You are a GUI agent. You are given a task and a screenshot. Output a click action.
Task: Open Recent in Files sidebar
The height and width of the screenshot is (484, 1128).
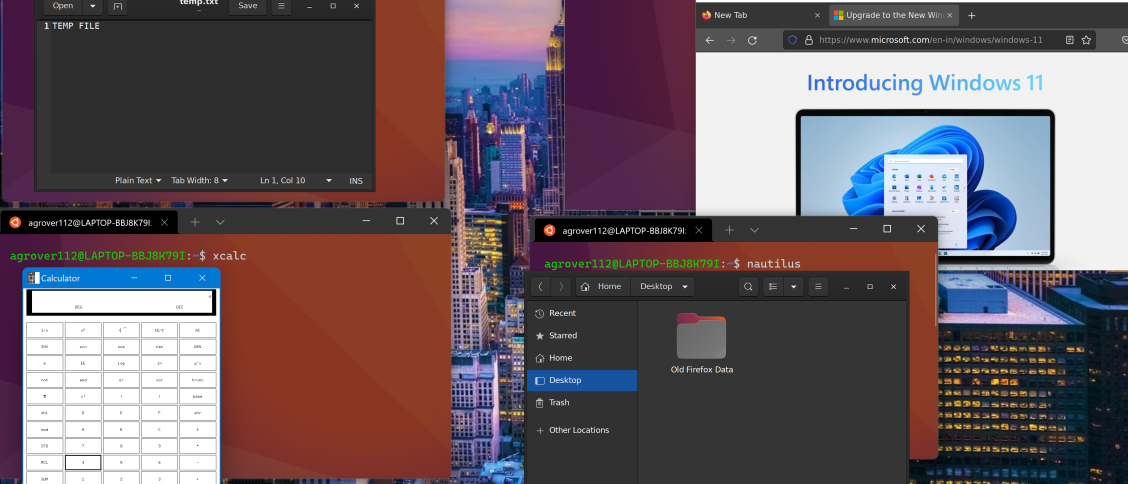pyautogui.click(x=582, y=314)
